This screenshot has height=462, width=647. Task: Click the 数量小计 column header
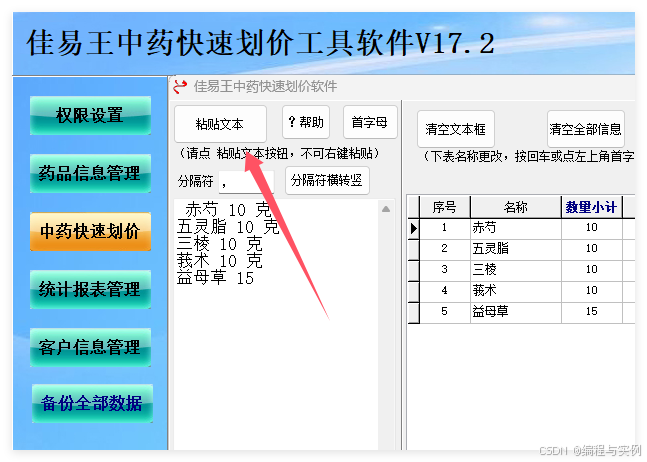coord(591,207)
